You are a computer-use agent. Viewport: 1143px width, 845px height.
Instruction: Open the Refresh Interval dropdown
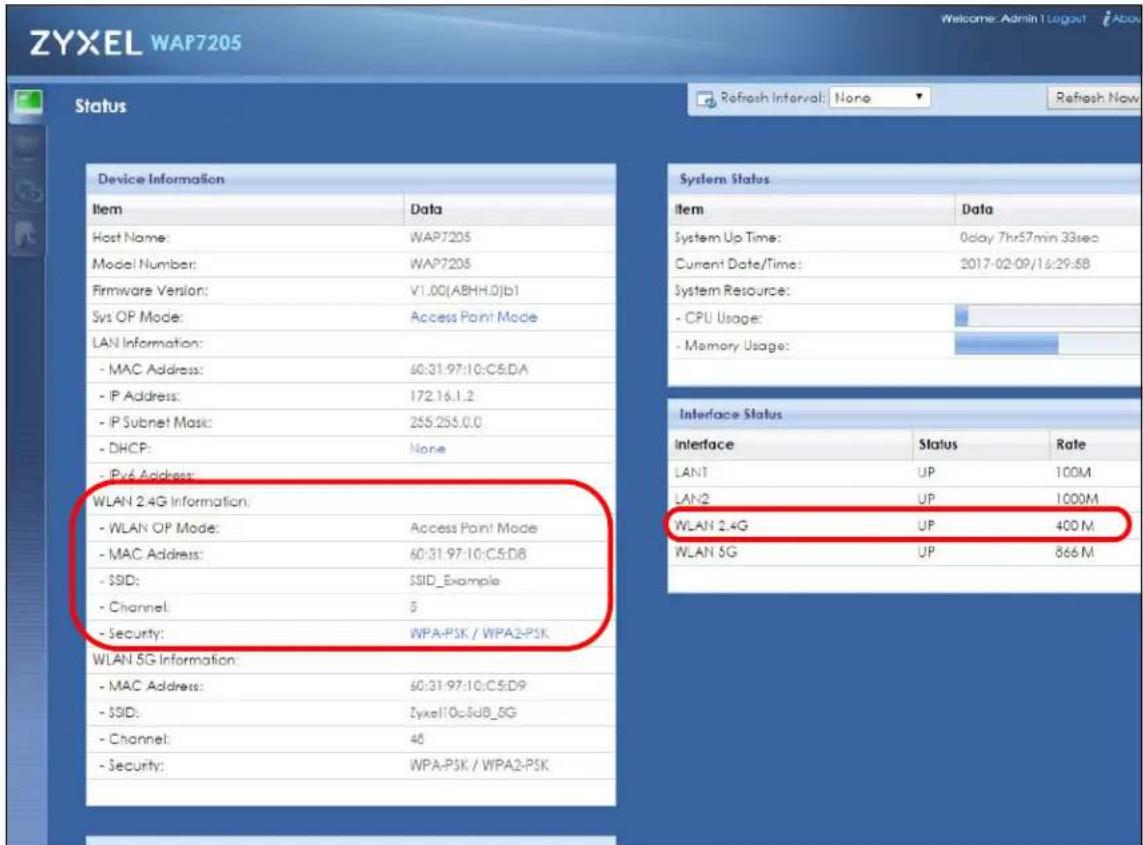pos(879,97)
